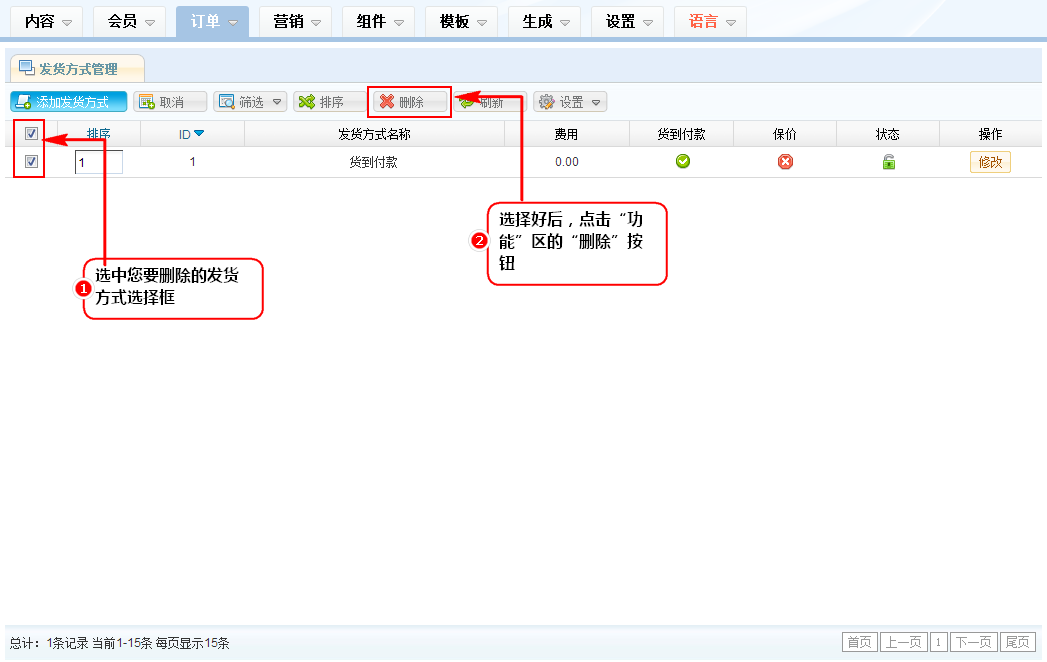Toggle the select-all checkbox in table header
1047x662 pixels.
[31, 134]
